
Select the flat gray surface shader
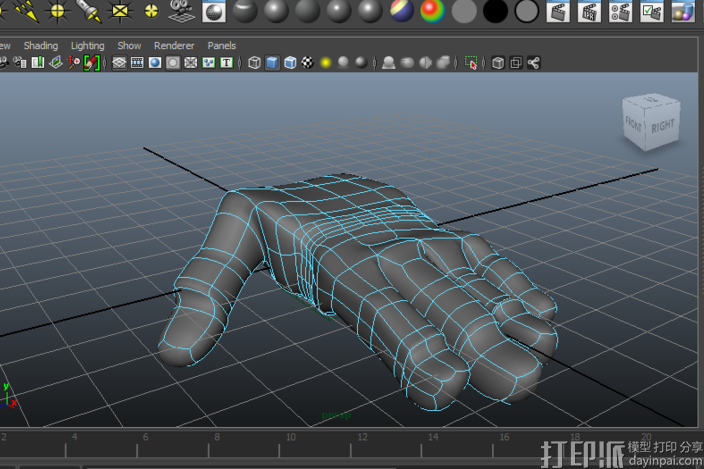click(x=464, y=11)
